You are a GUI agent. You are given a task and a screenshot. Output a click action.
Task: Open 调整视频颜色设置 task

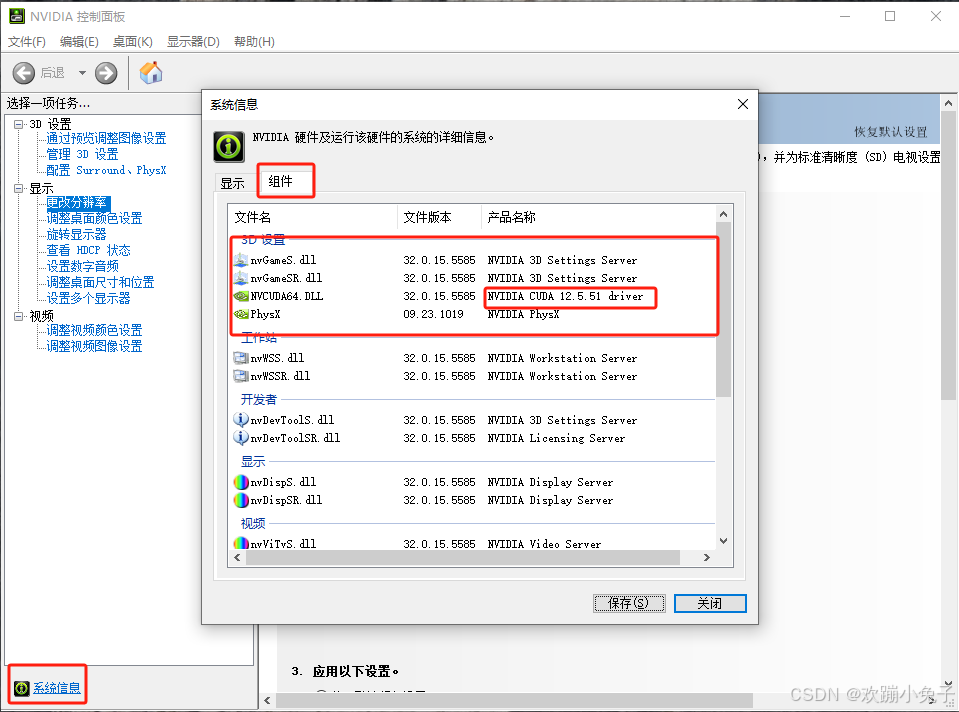click(x=94, y=330)
